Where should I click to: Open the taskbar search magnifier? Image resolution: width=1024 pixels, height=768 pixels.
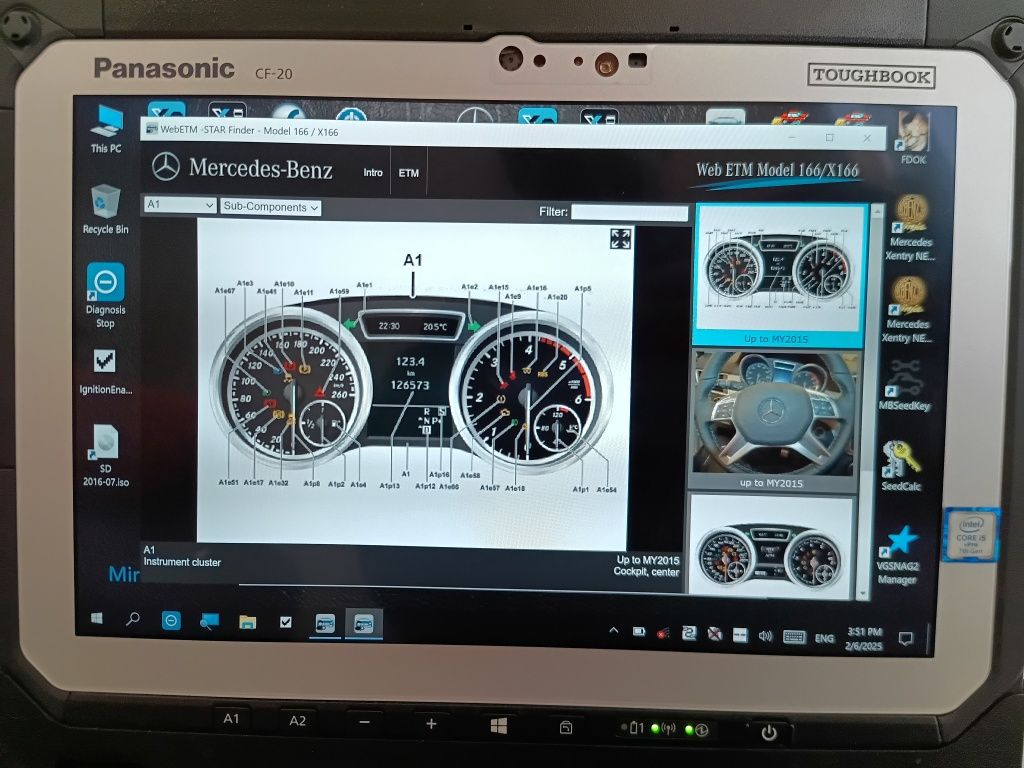(x=133, y=618)
